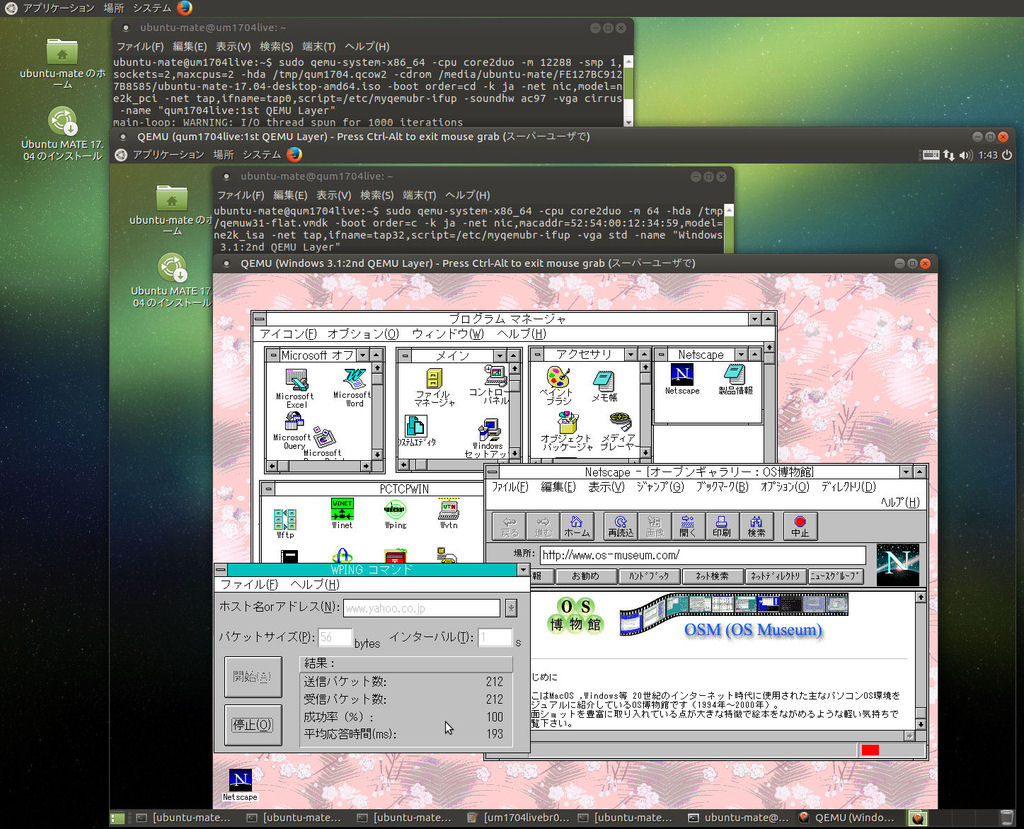Screen dimensions: 1024x829
Task: Open the host name dropdown in WPING
Action: [511, 608]
